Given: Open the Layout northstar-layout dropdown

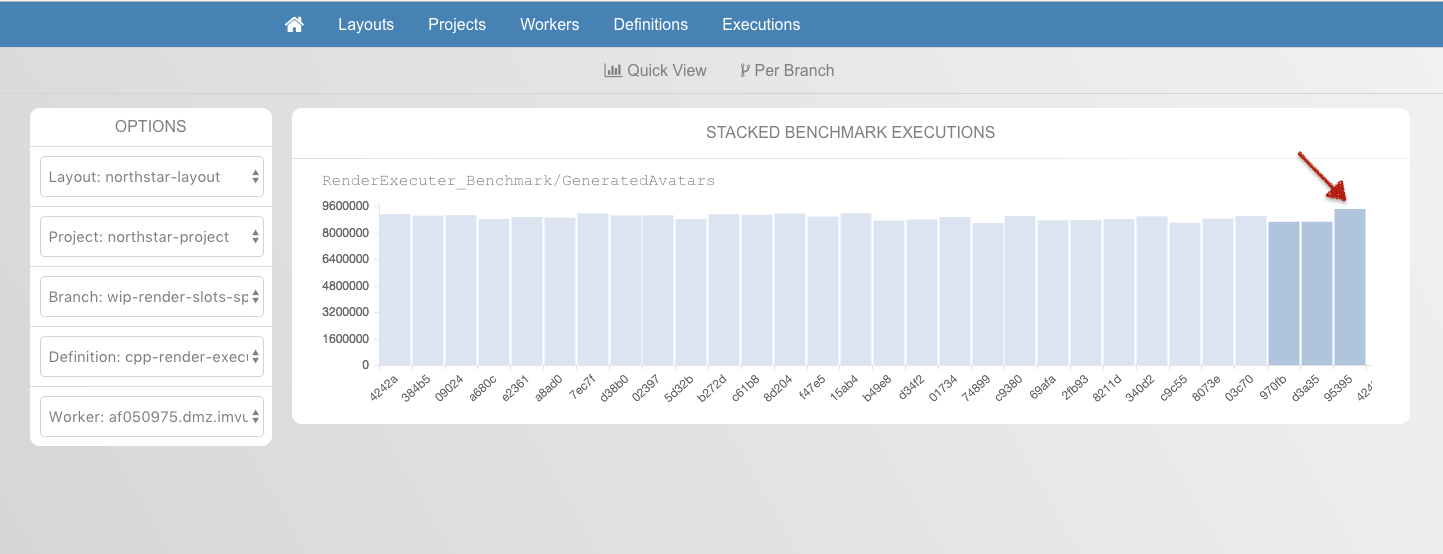Looking at the screenshot, I should coord(151,177).
